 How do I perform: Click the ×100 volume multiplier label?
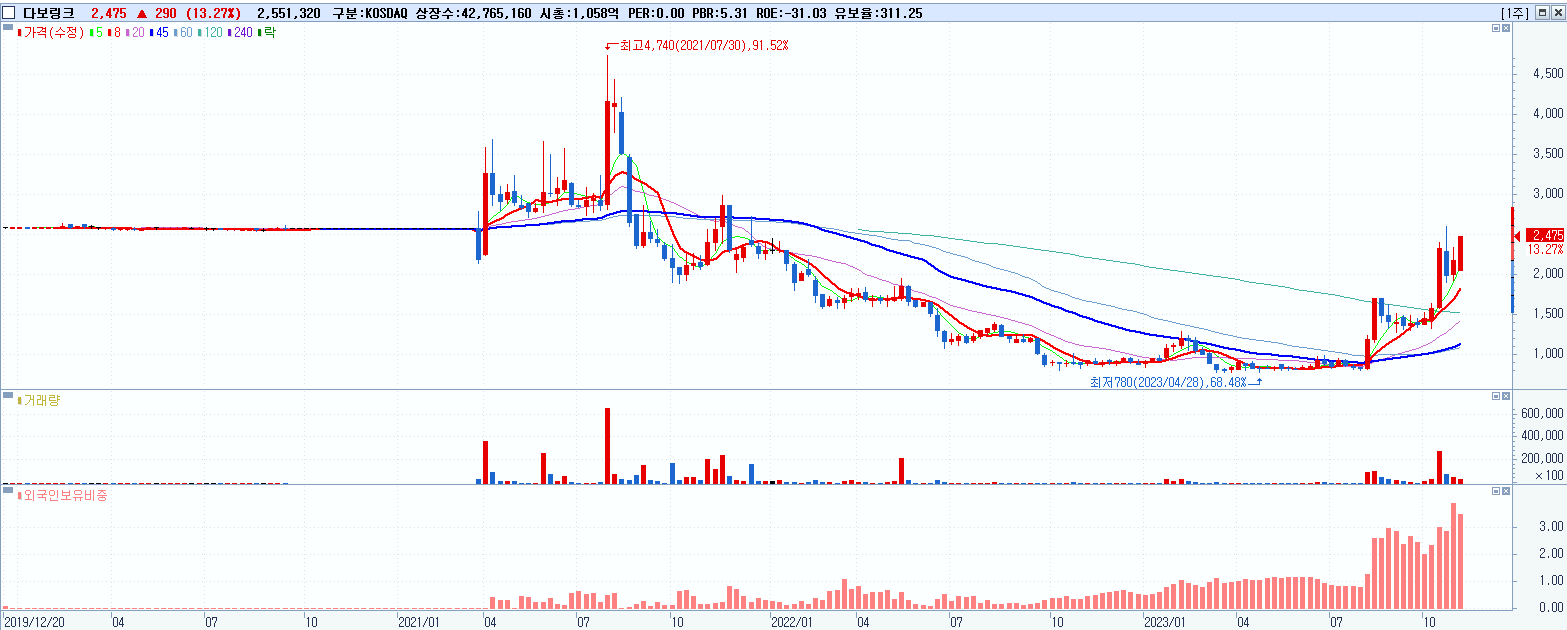1549,477
